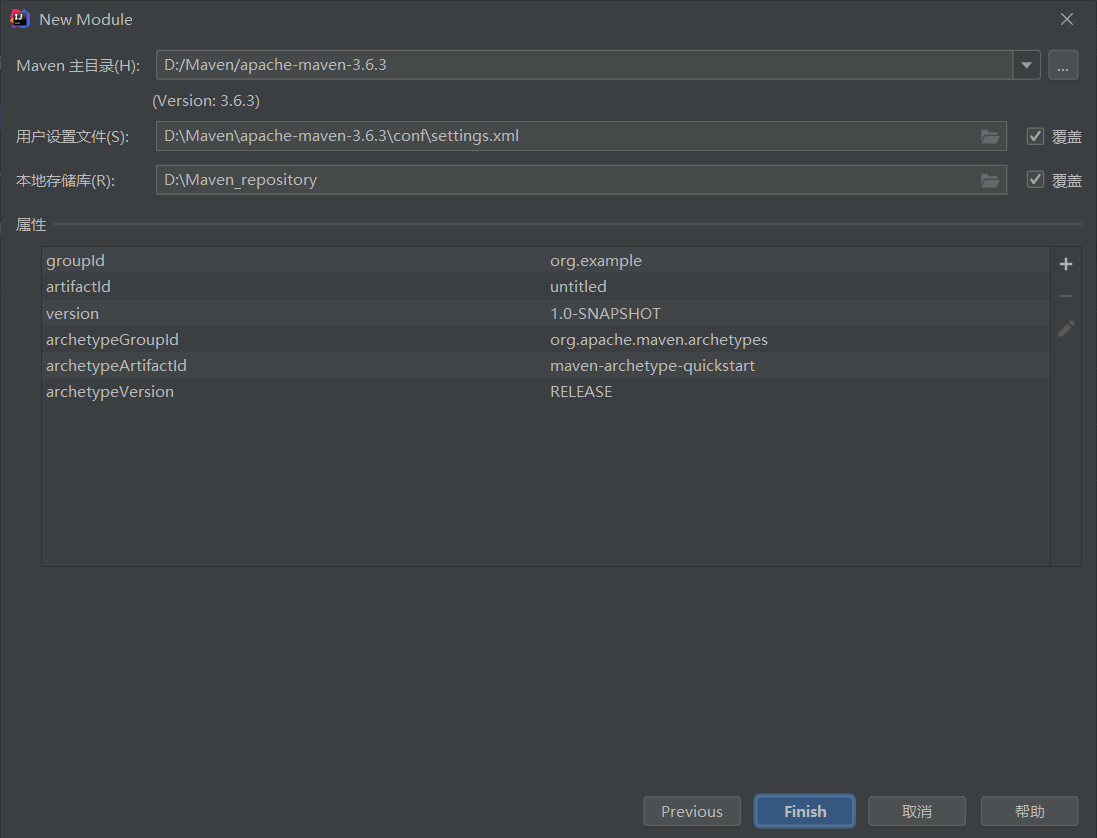Select the version property name

click(72, 313)
